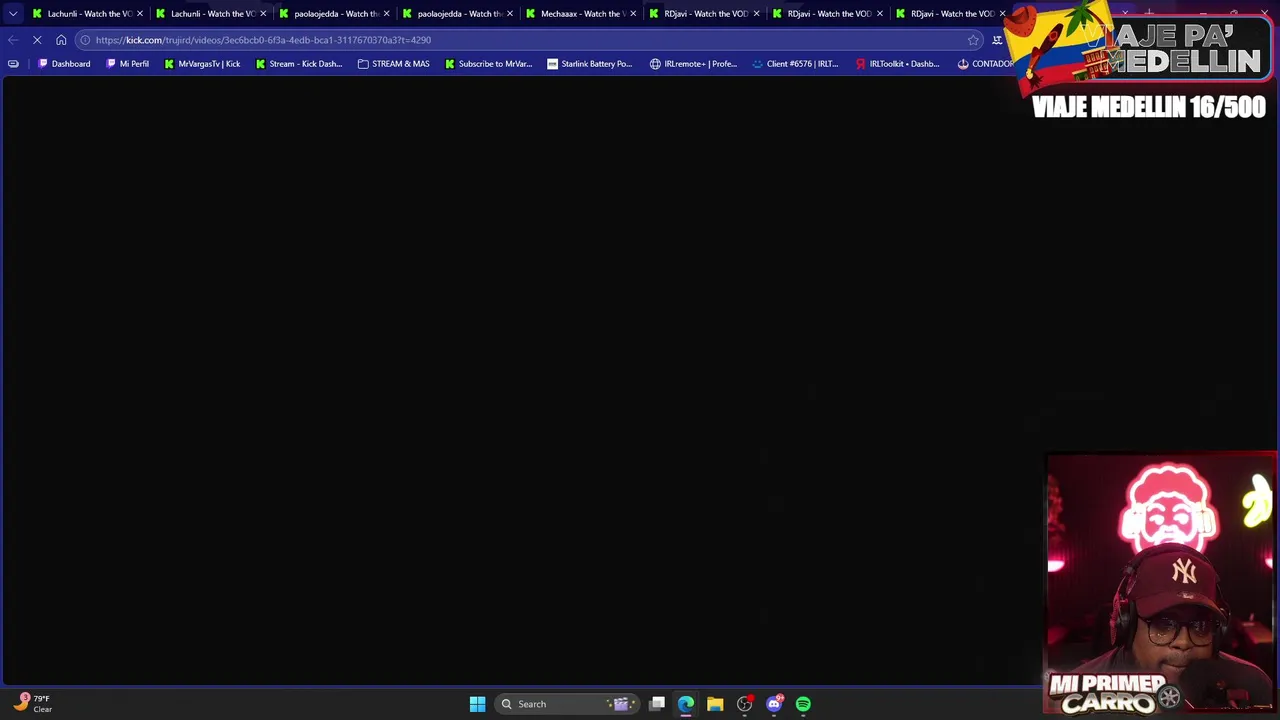Open File Explorer from the taskbar
Image resolution: width=1280 pixels, height=720 pixels.
(x=715, y=704)
